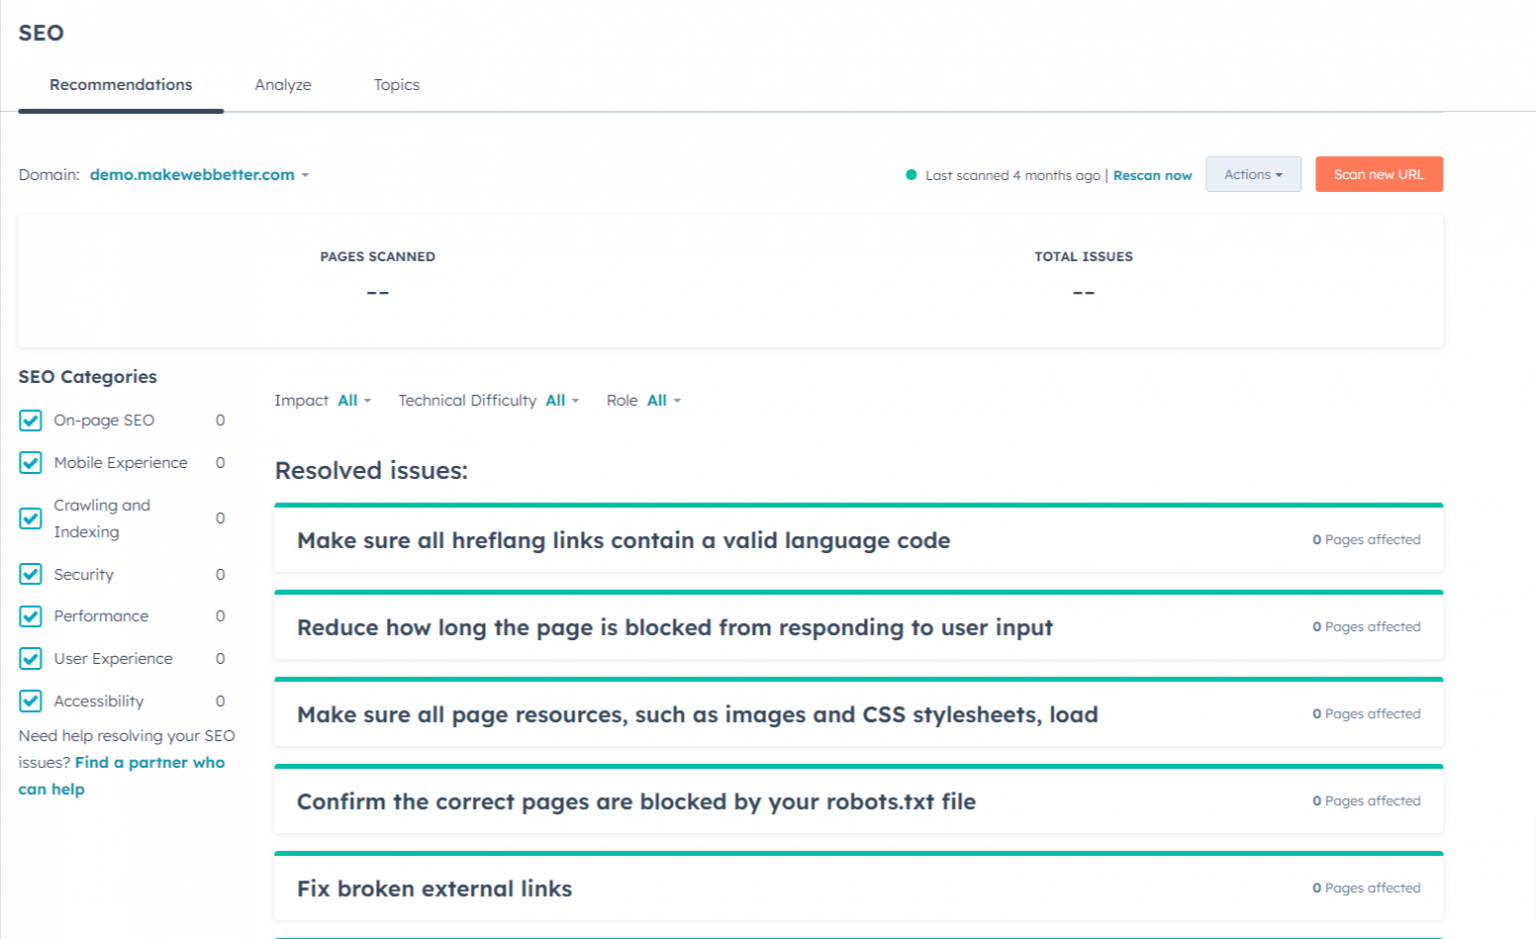Toggle the Security category checkbox
Viewport: 1536px width, 939px height.
(x=31, y=574)
